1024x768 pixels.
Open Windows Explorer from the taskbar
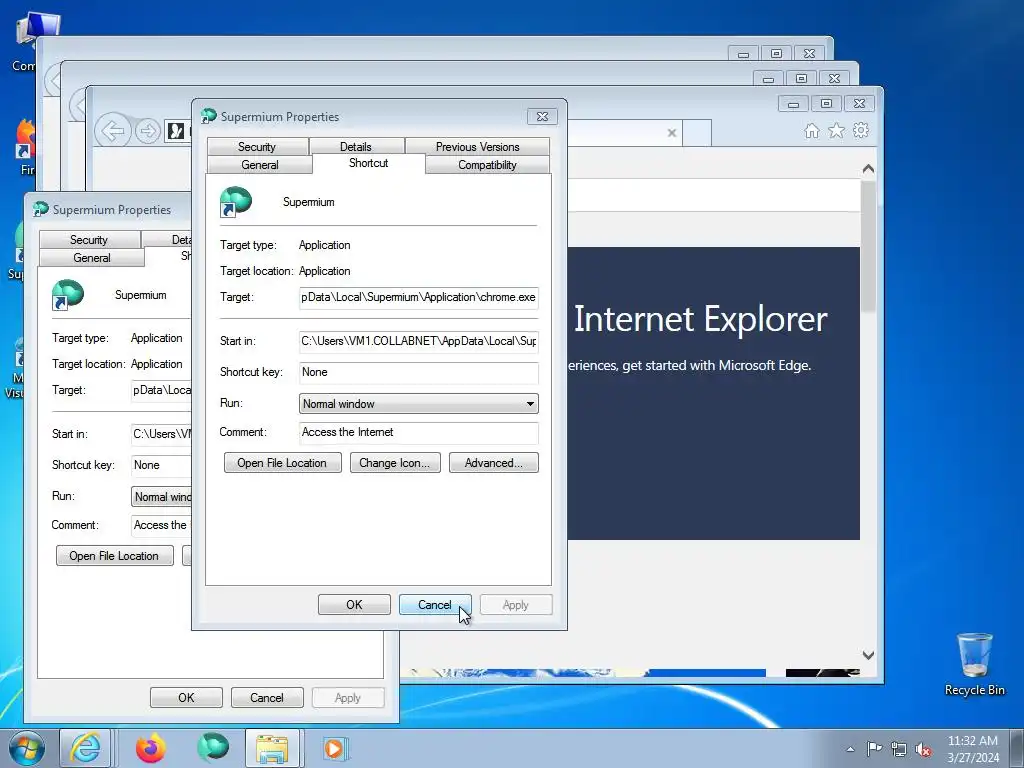click(x=272, y=748)
